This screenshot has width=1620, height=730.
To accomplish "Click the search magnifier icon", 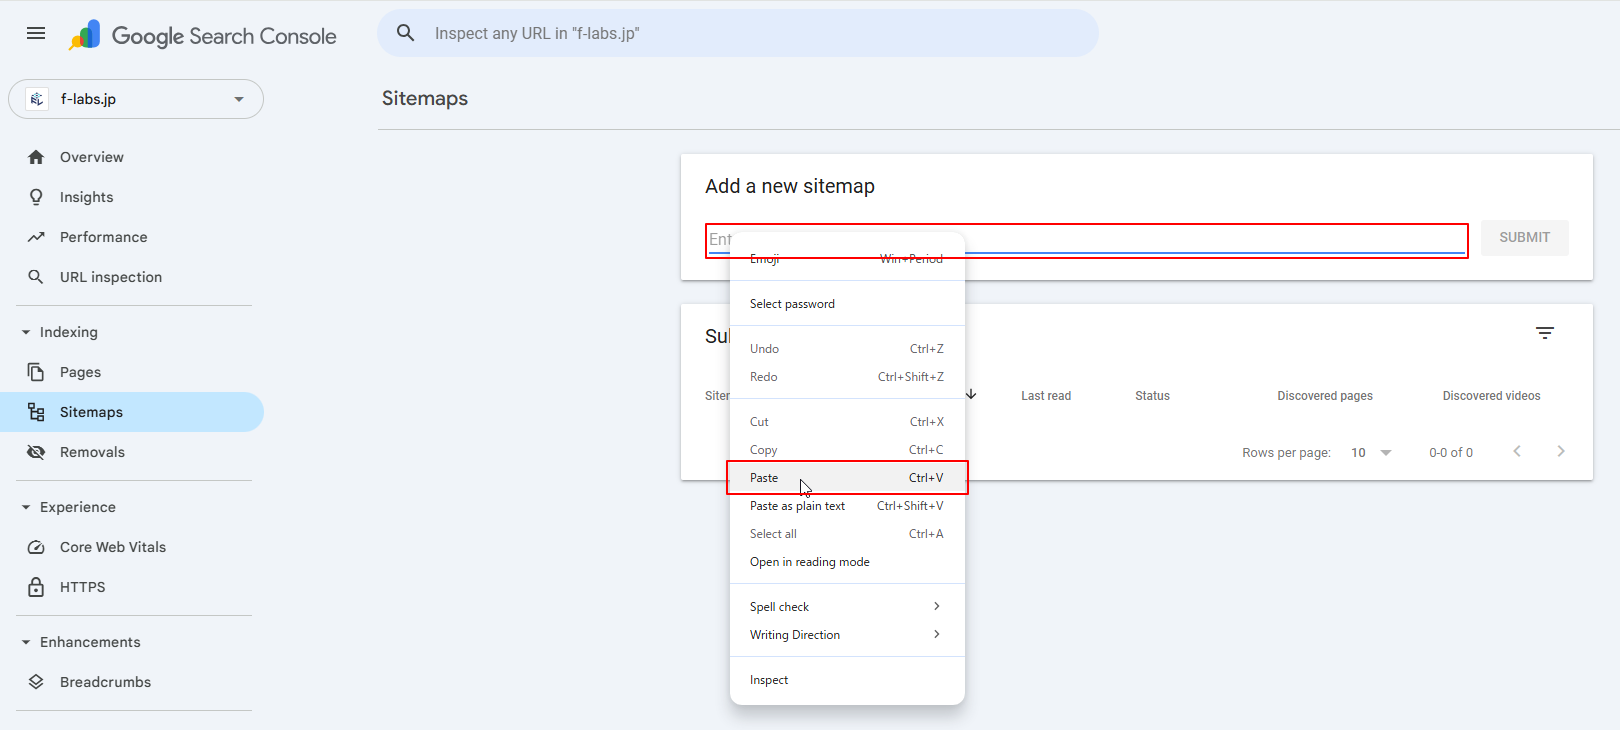I will click(405, 33).
